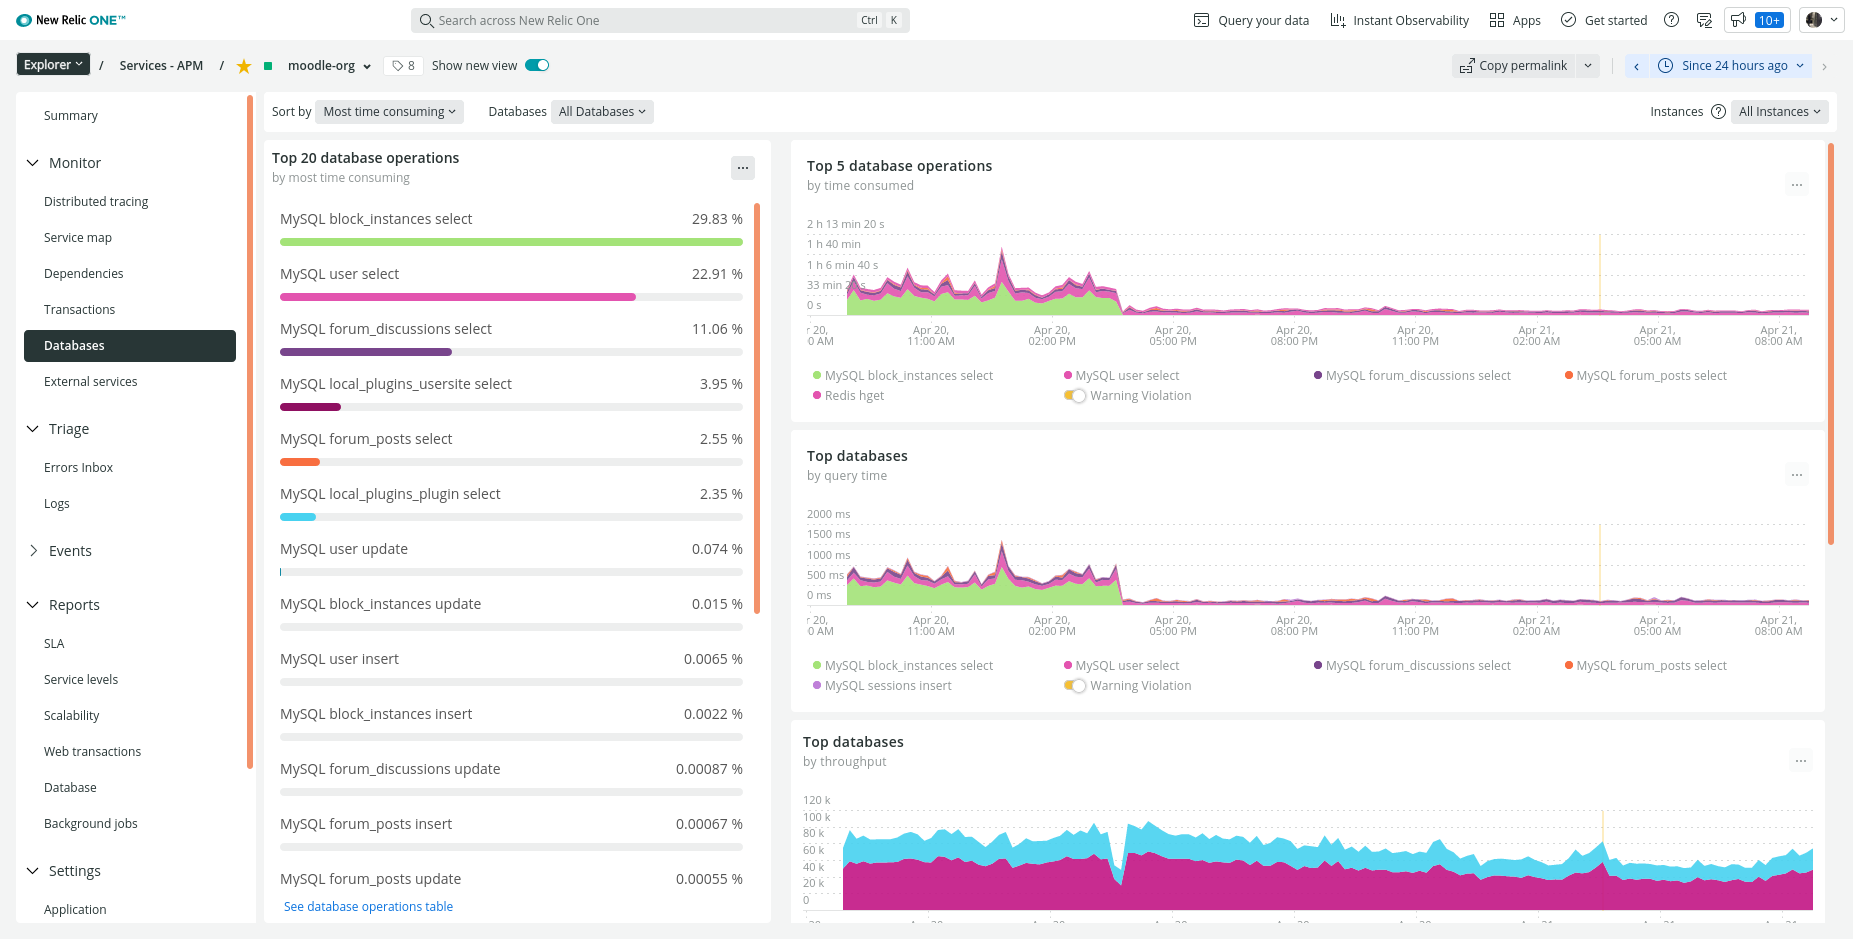Open the announcements megaphone with 10+ badge
Screen dimensions: 1853x939
click(x=1757, y=20)
